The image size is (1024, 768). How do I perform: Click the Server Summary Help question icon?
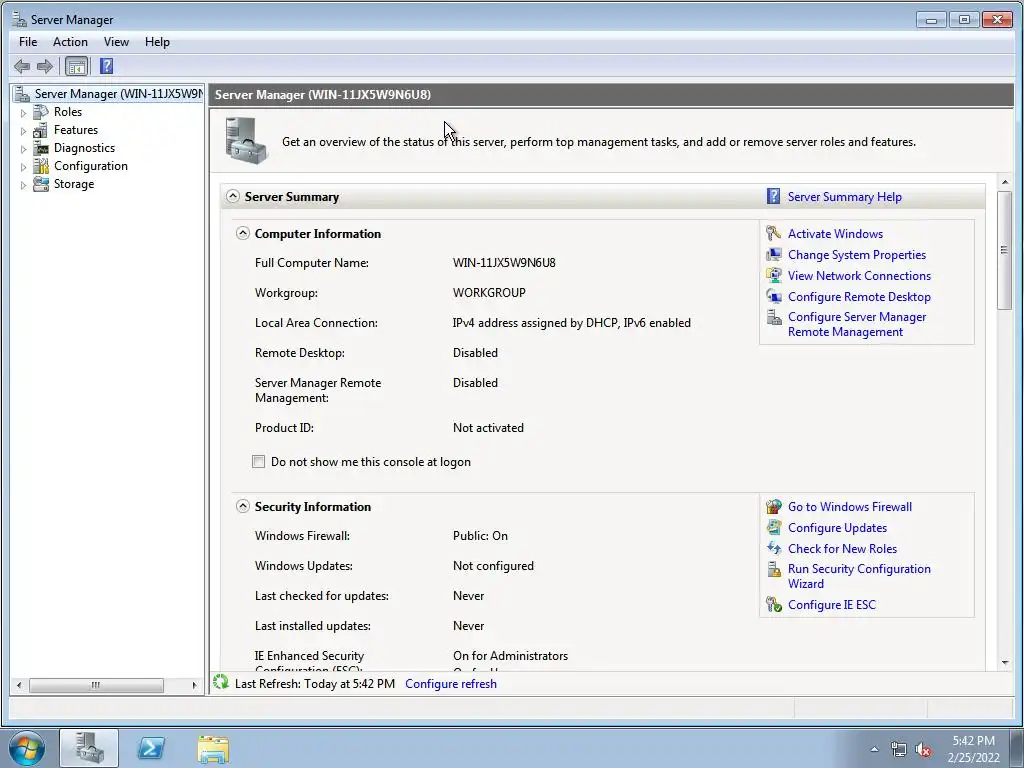point(773,196)
